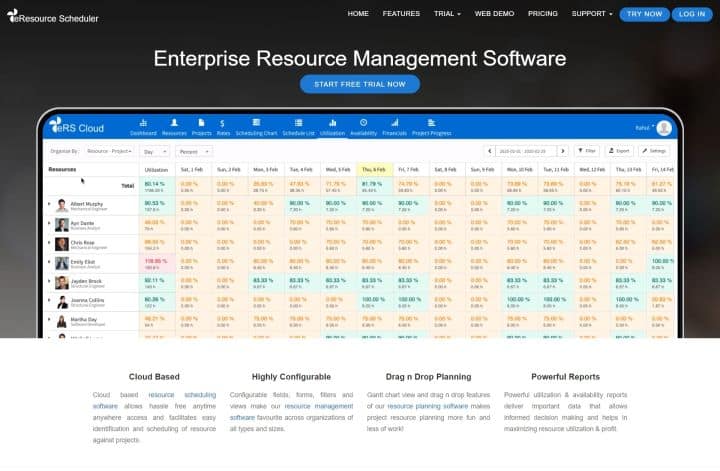
Task: Click the date range field
Action: [x=526, y=151]
